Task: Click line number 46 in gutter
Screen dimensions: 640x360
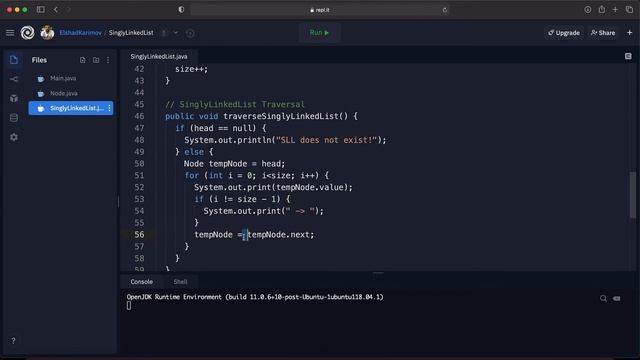Action: tap(139, 116)
